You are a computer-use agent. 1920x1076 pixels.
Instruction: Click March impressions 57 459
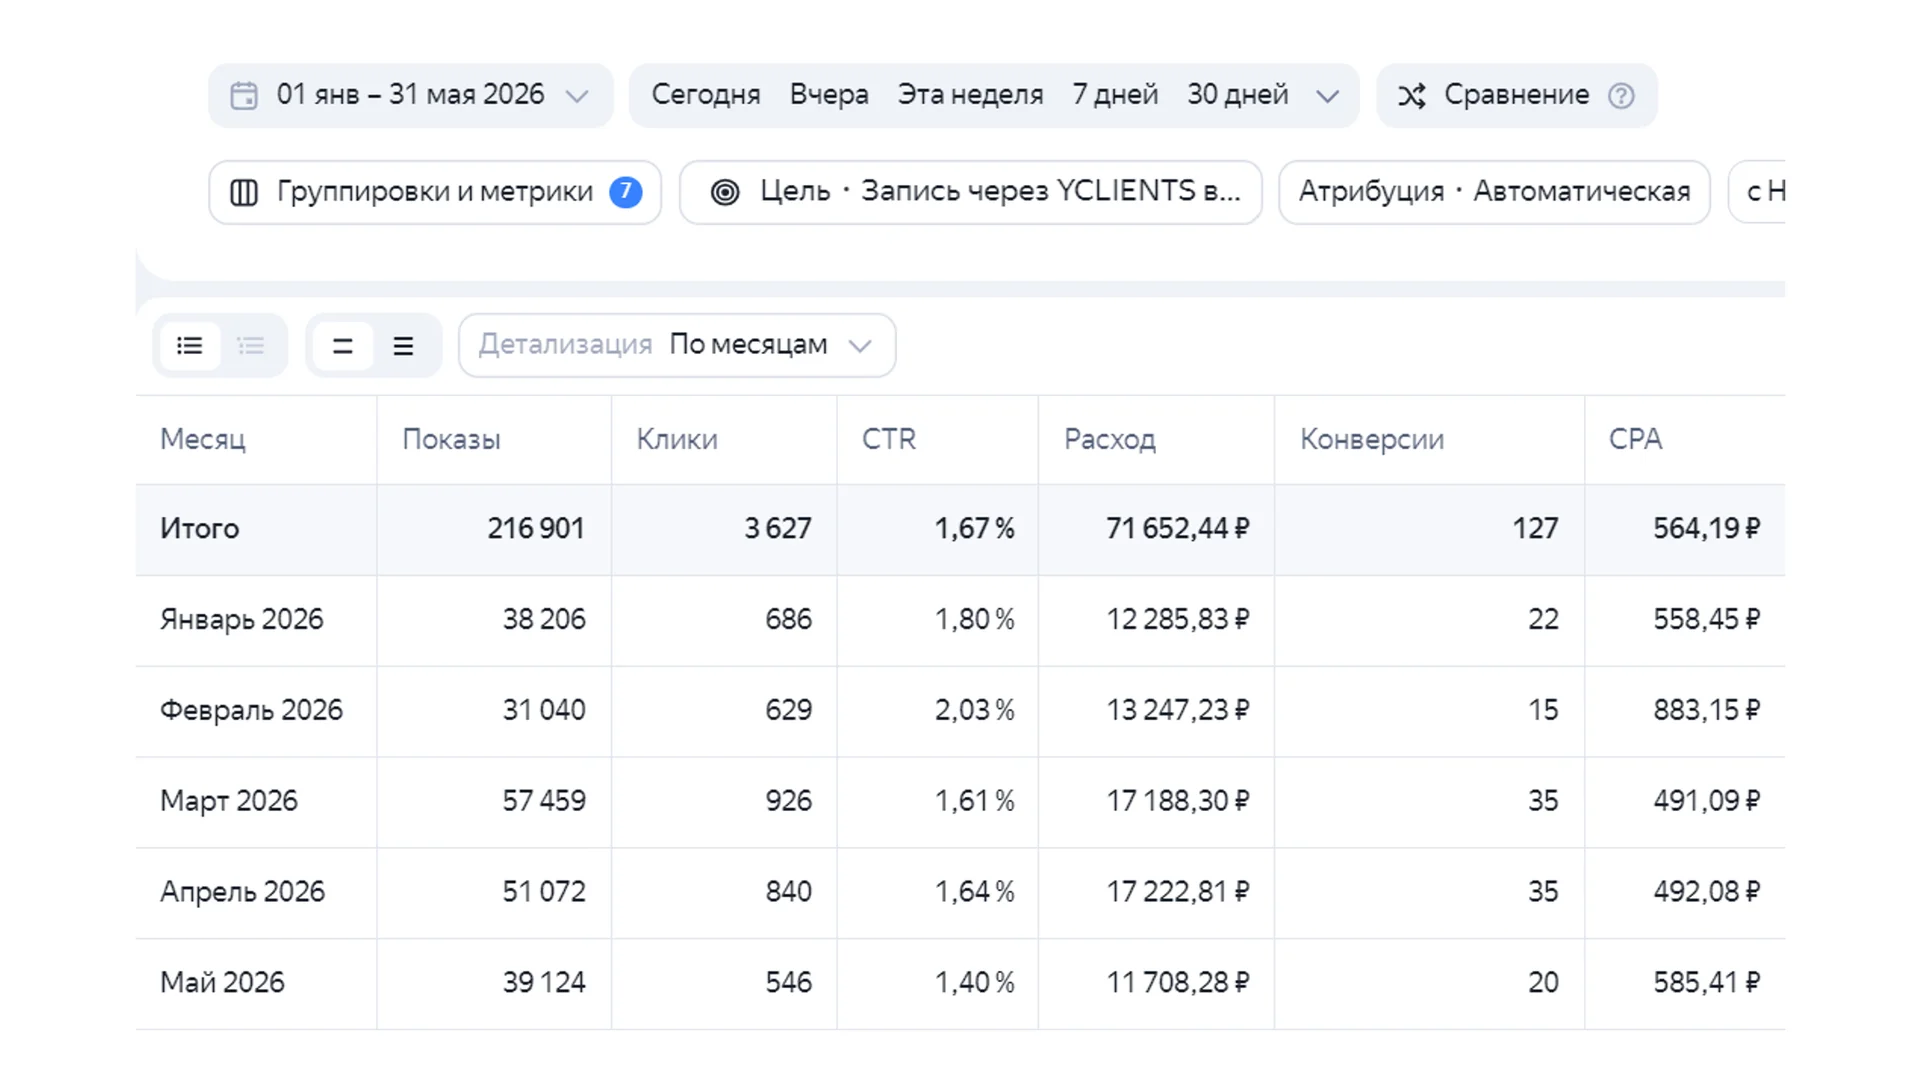544,802
